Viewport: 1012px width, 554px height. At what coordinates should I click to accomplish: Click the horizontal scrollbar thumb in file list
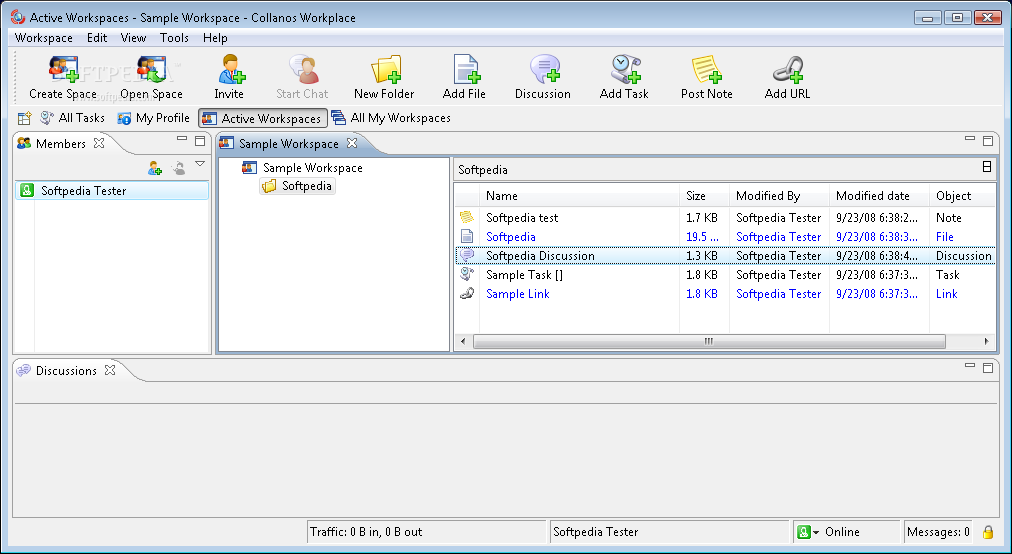[x=709, y=341]
